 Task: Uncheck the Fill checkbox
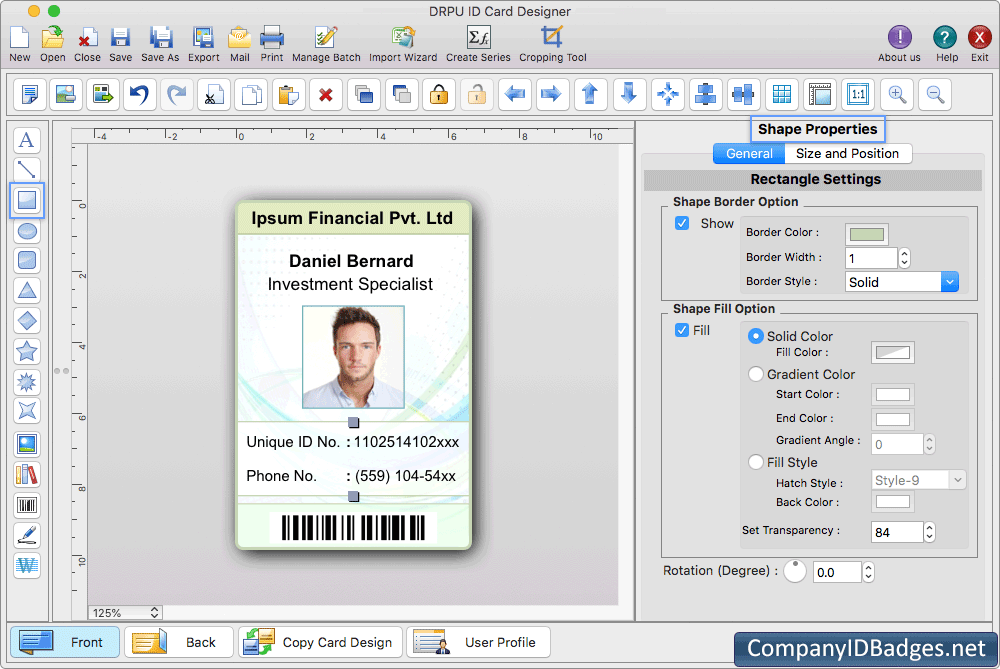(x=682, y=330)
